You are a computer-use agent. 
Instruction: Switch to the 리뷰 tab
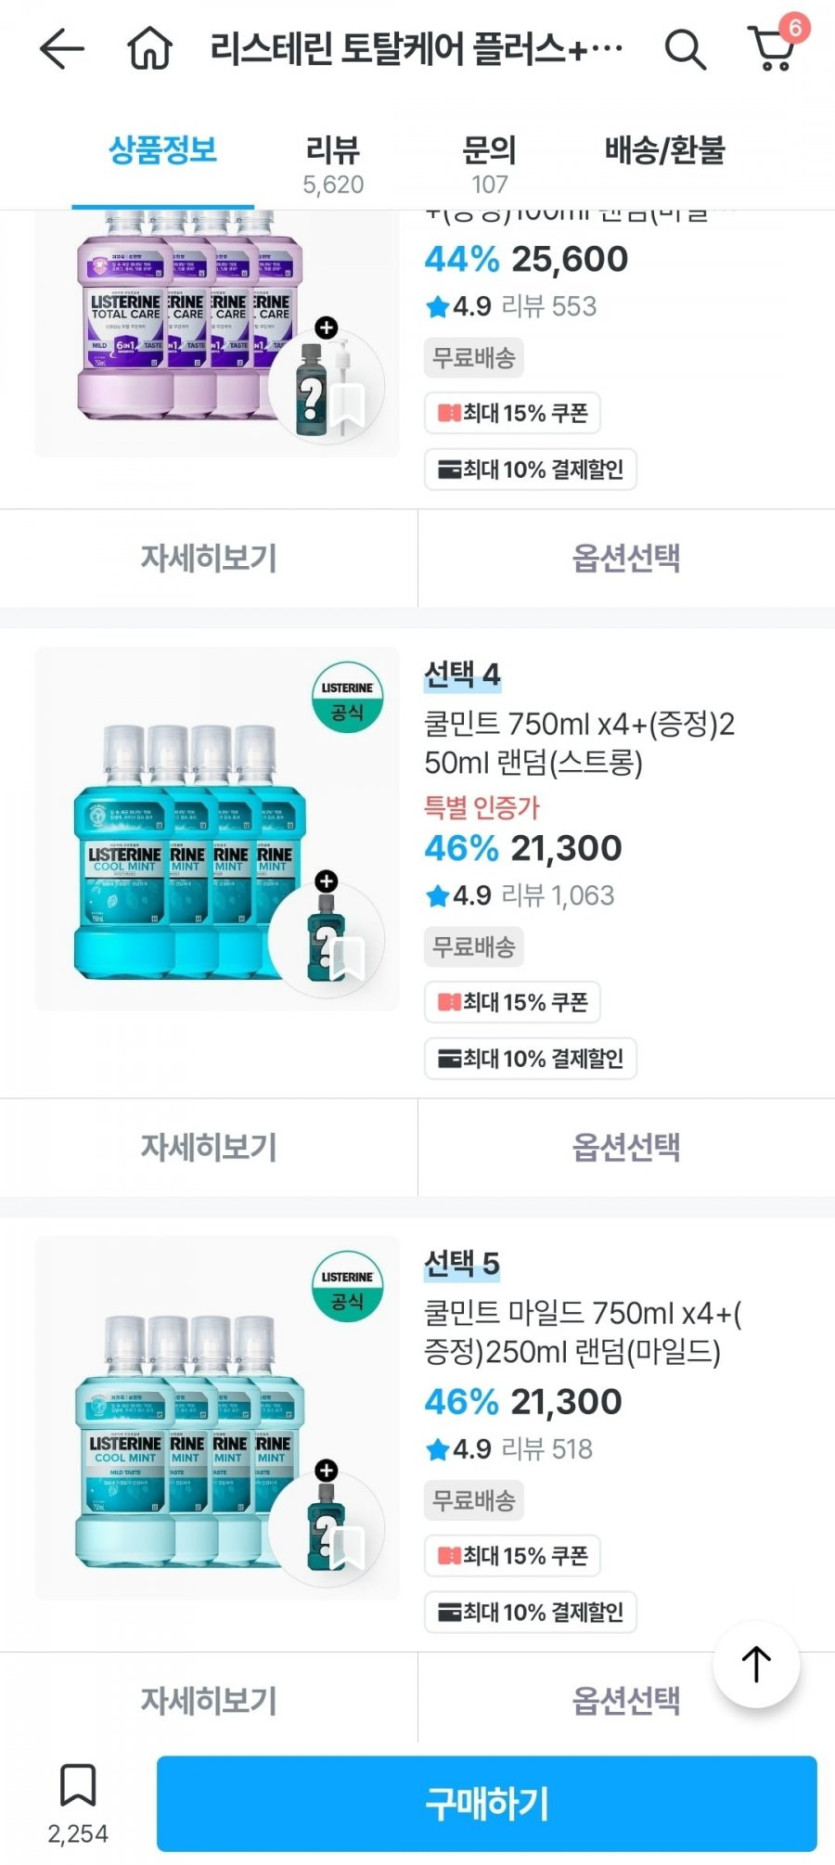click(333, 163)
